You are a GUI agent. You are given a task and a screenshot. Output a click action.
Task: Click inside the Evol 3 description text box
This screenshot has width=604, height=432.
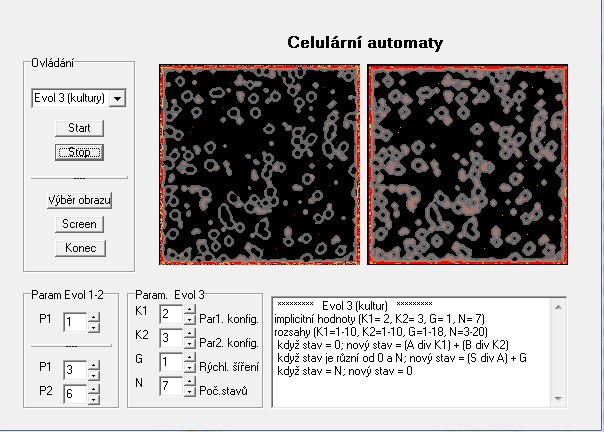click(x=412, y=350)
